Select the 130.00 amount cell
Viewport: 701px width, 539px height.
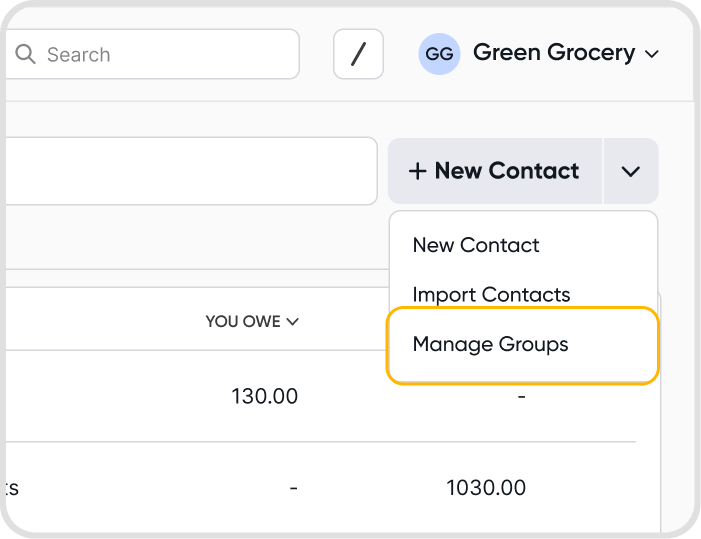click(x=264, y=396)
